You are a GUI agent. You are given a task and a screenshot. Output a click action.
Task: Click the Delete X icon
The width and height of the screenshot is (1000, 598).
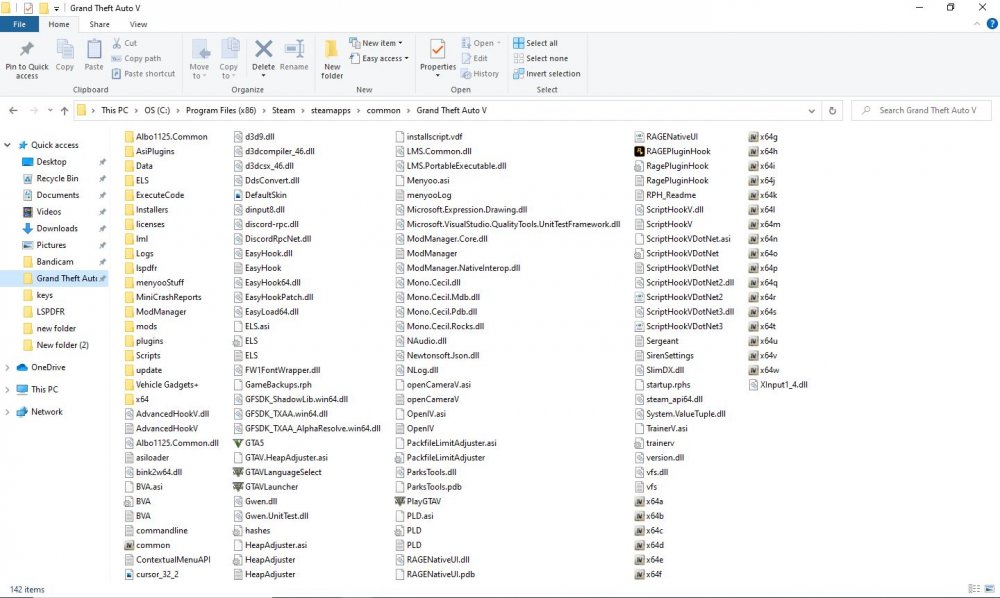(263, 49)
